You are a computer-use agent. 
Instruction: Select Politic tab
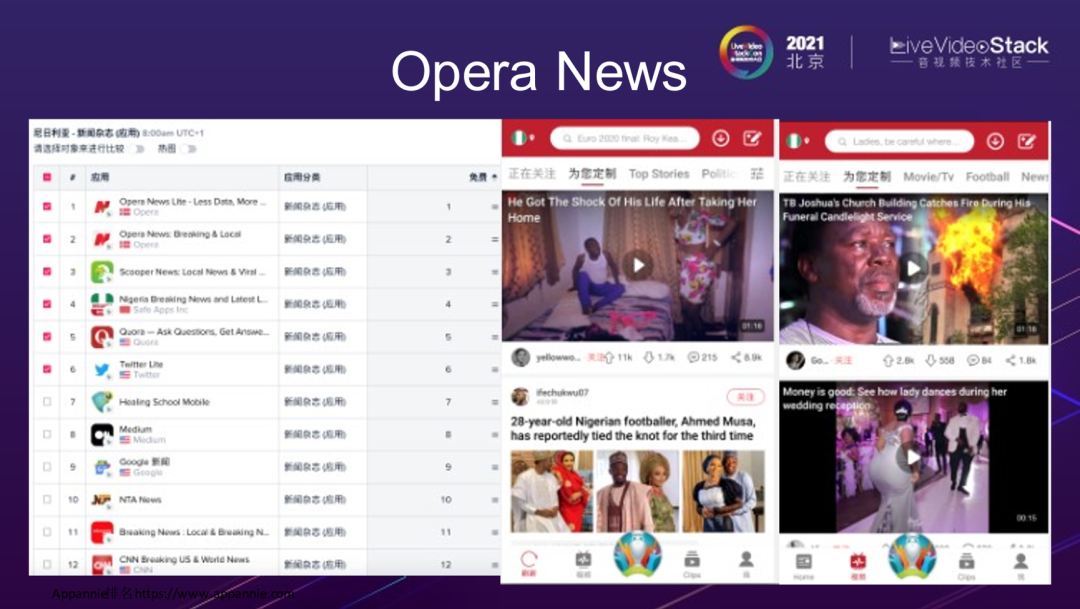(720, 174)
